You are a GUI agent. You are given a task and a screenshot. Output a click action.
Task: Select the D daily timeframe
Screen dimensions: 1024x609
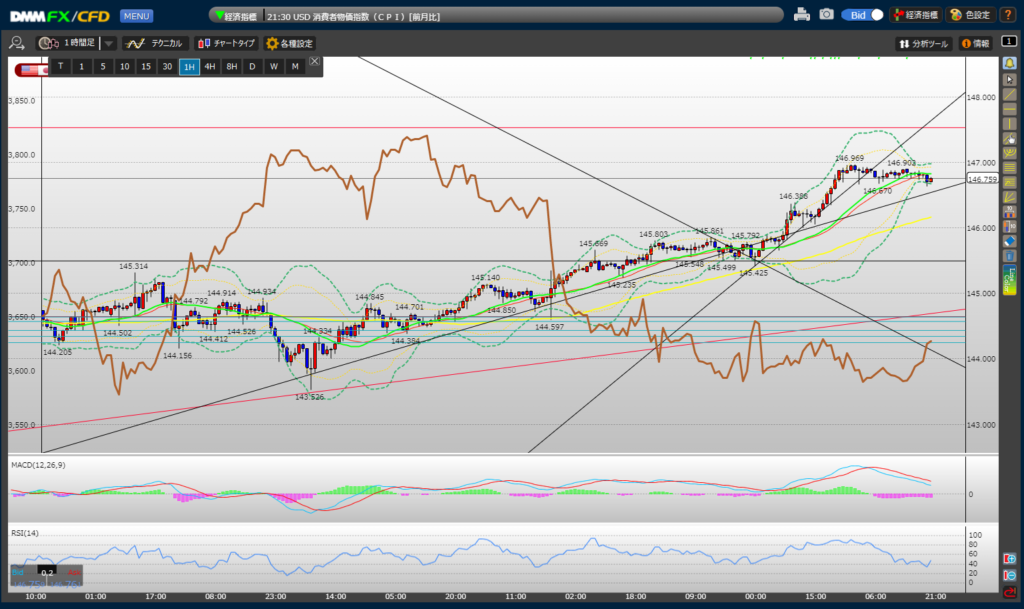pyautogui.click(x=252, y=66)
